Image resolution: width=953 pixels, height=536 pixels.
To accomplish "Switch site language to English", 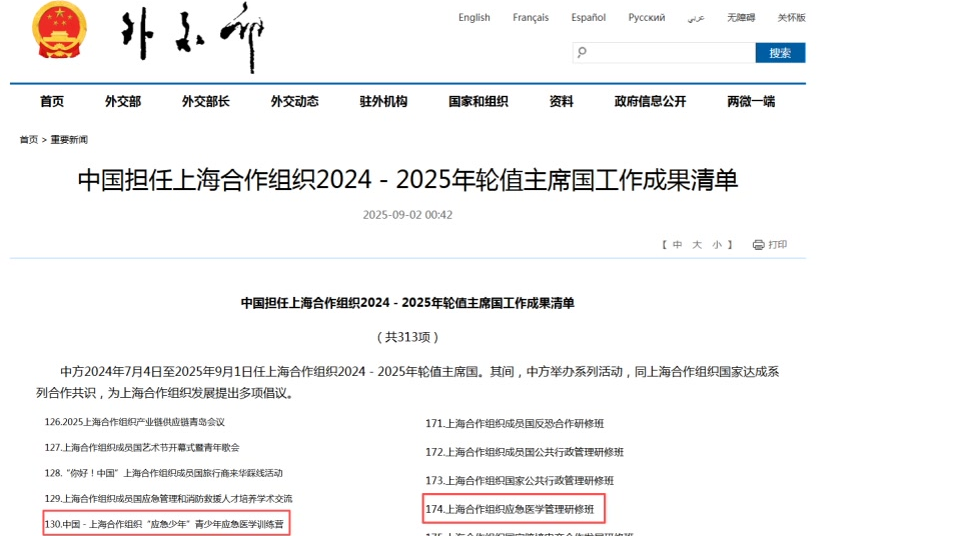I will (474, 18).
